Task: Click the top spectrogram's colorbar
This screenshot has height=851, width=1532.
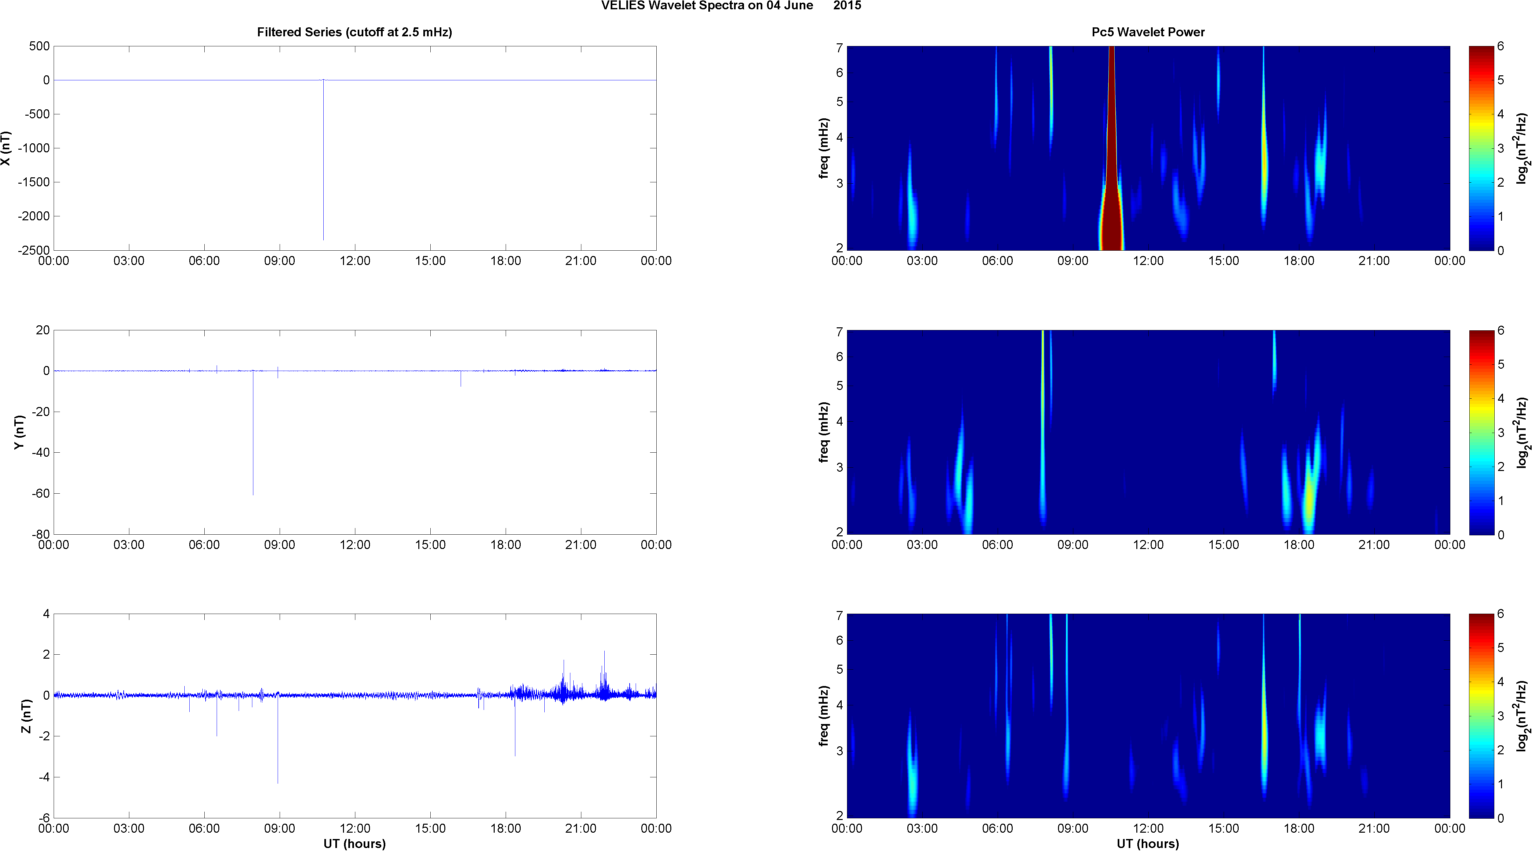Action: [1482, 148]
